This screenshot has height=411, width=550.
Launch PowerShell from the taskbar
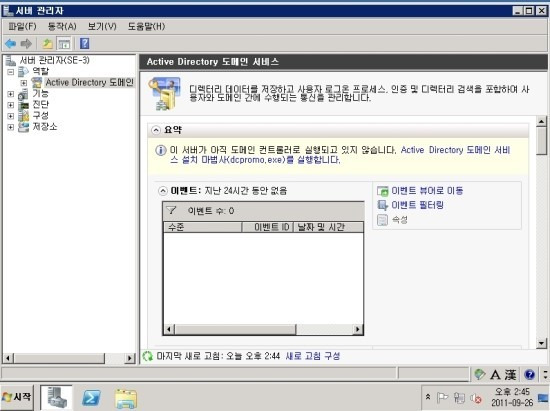(x=91, y=398)
